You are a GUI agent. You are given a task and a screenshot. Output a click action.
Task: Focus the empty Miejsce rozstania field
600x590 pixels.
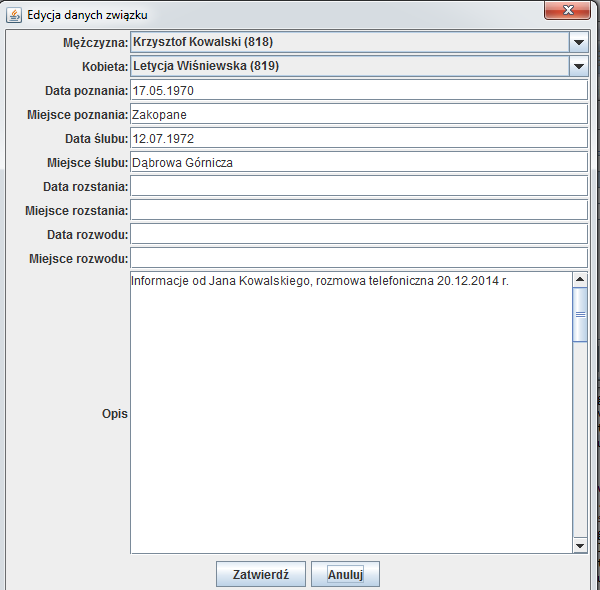pos(359,210)
